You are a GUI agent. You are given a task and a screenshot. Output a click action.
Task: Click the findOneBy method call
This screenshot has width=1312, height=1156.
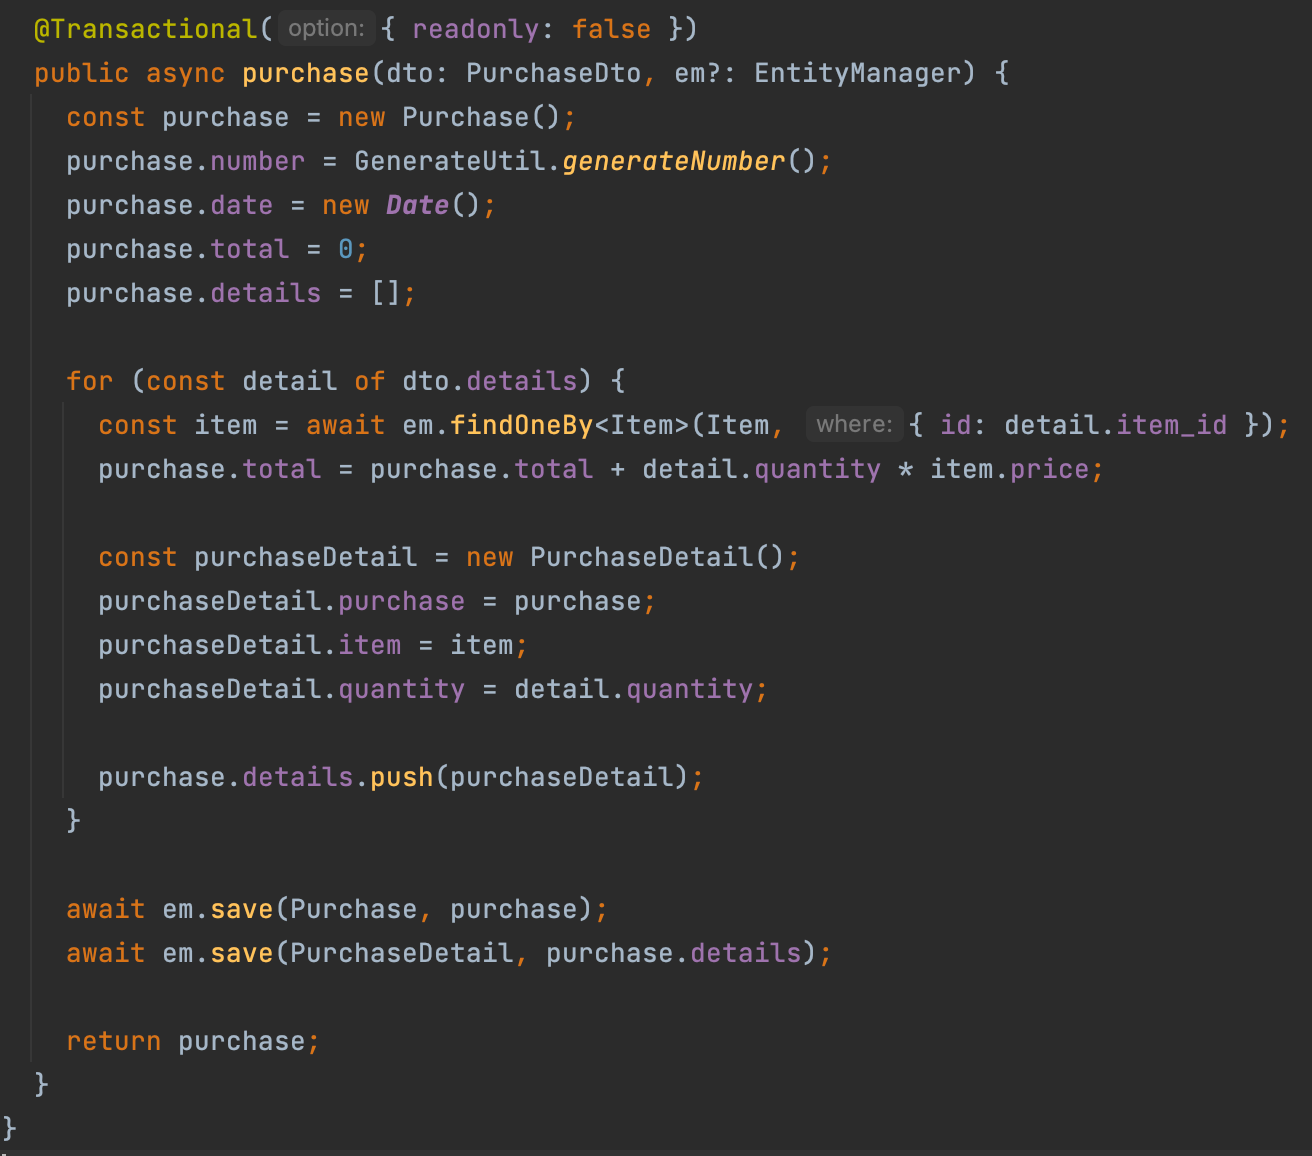[522, 425]
